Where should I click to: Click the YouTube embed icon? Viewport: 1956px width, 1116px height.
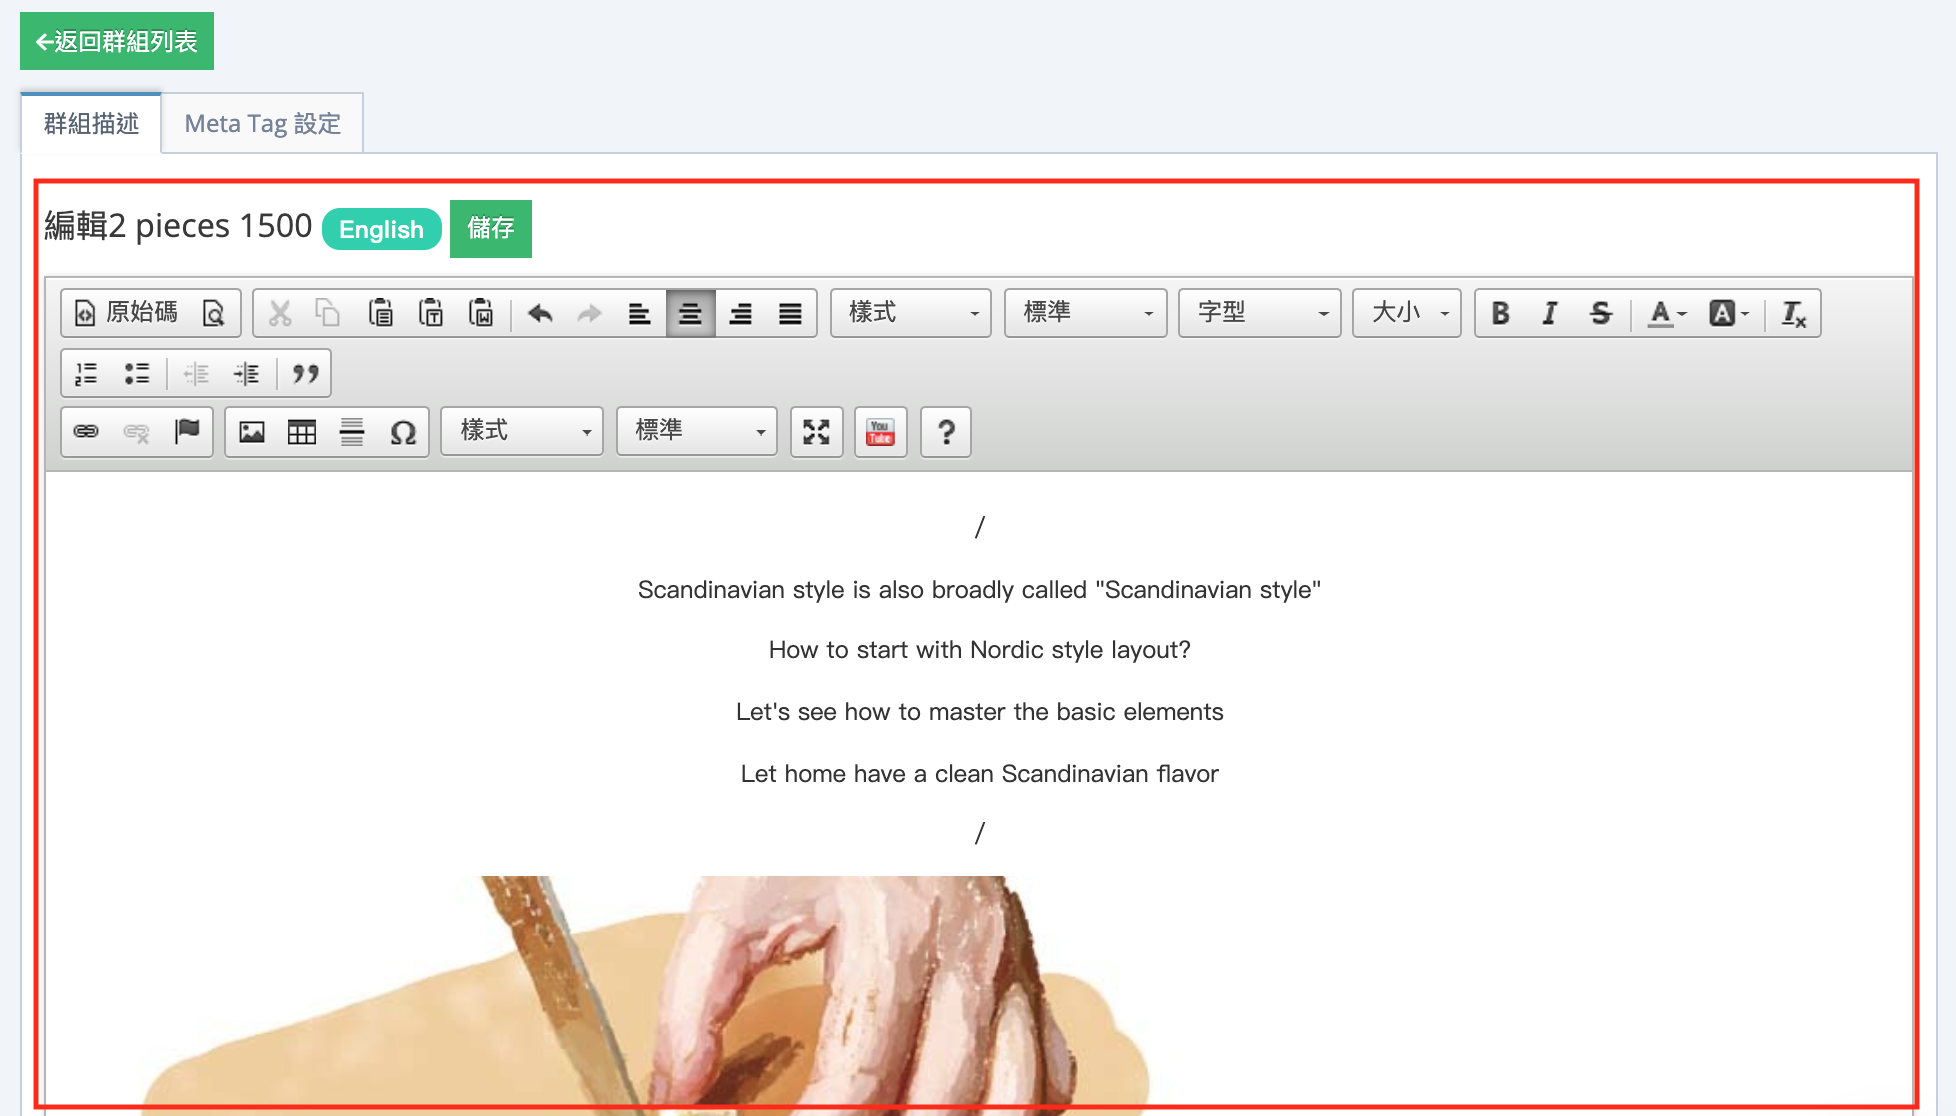click(x=879, y=432)
